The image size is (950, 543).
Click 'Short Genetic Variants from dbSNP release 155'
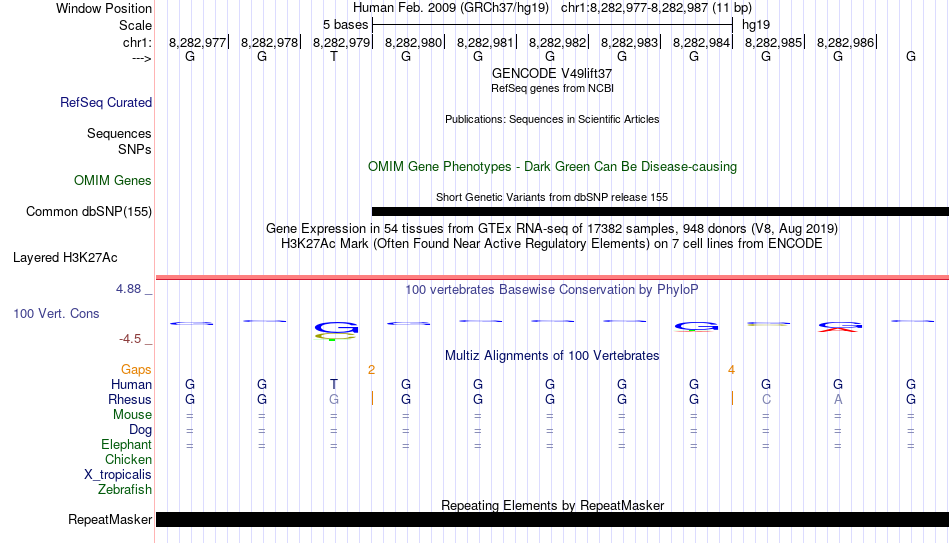(x=552, y=197)
